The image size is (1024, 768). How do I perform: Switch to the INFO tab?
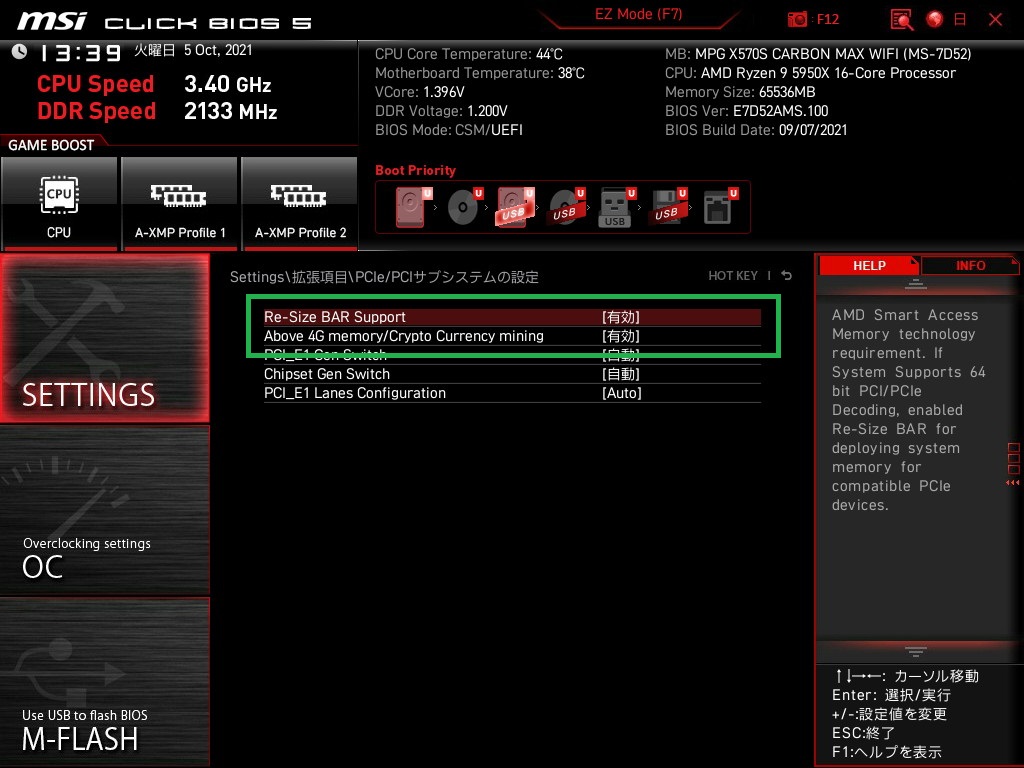(970, 266)
